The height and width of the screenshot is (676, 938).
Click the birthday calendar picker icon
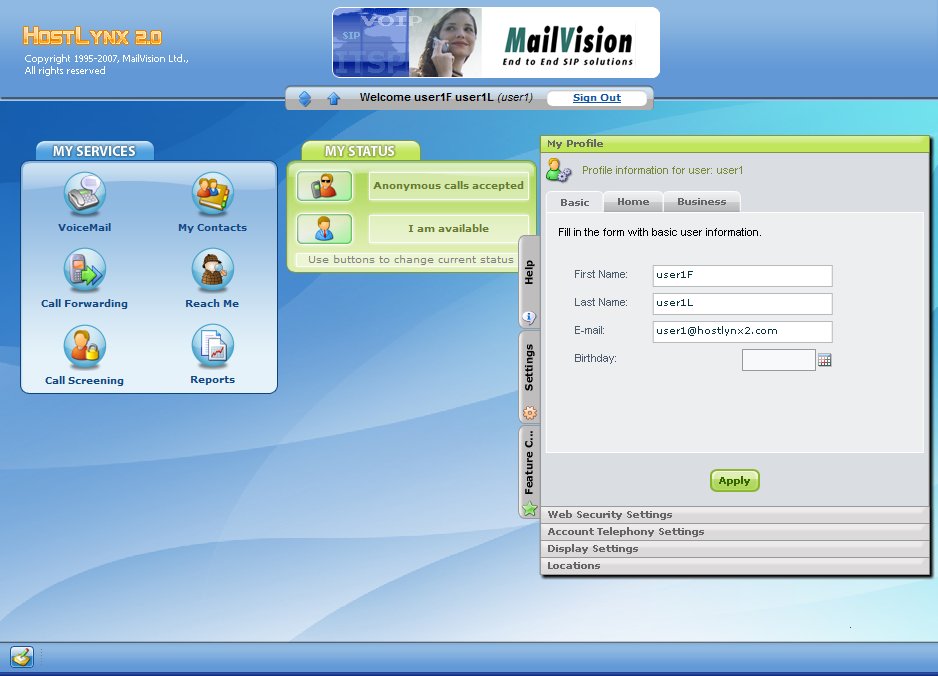825,360
